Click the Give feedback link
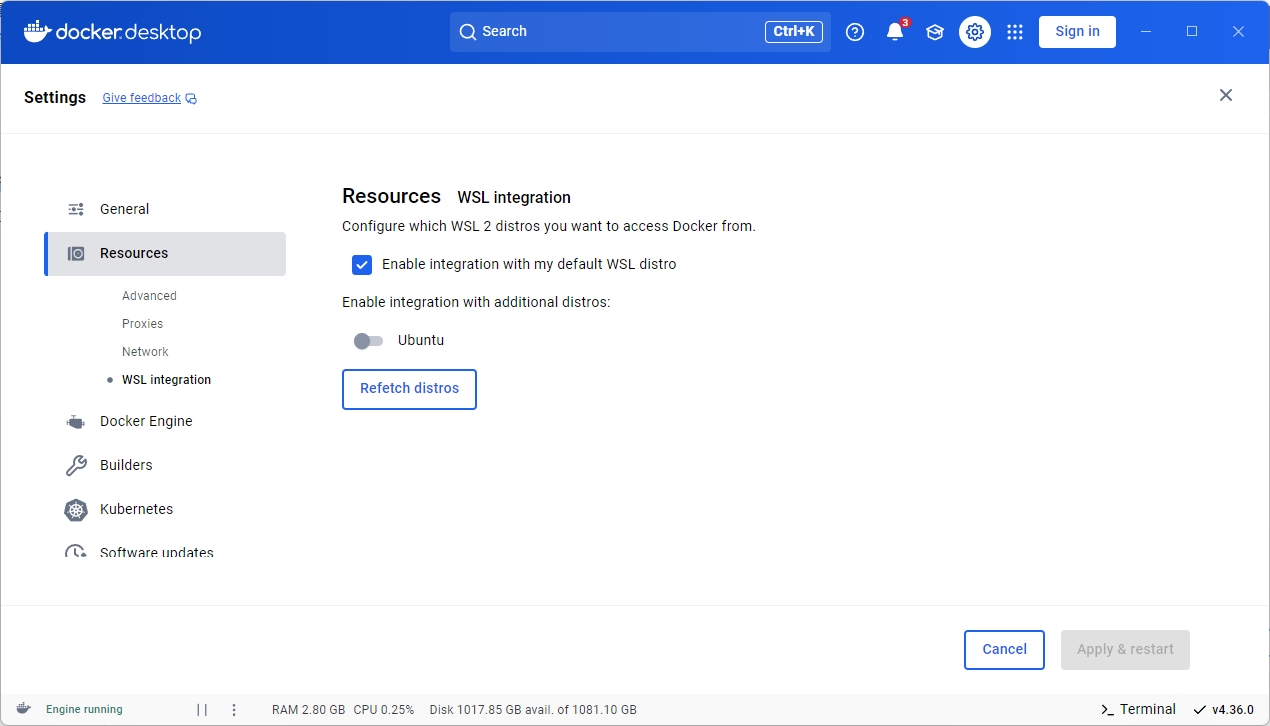Image resolution: width=1270 pixels, height=726 pixels. [142, 98]
